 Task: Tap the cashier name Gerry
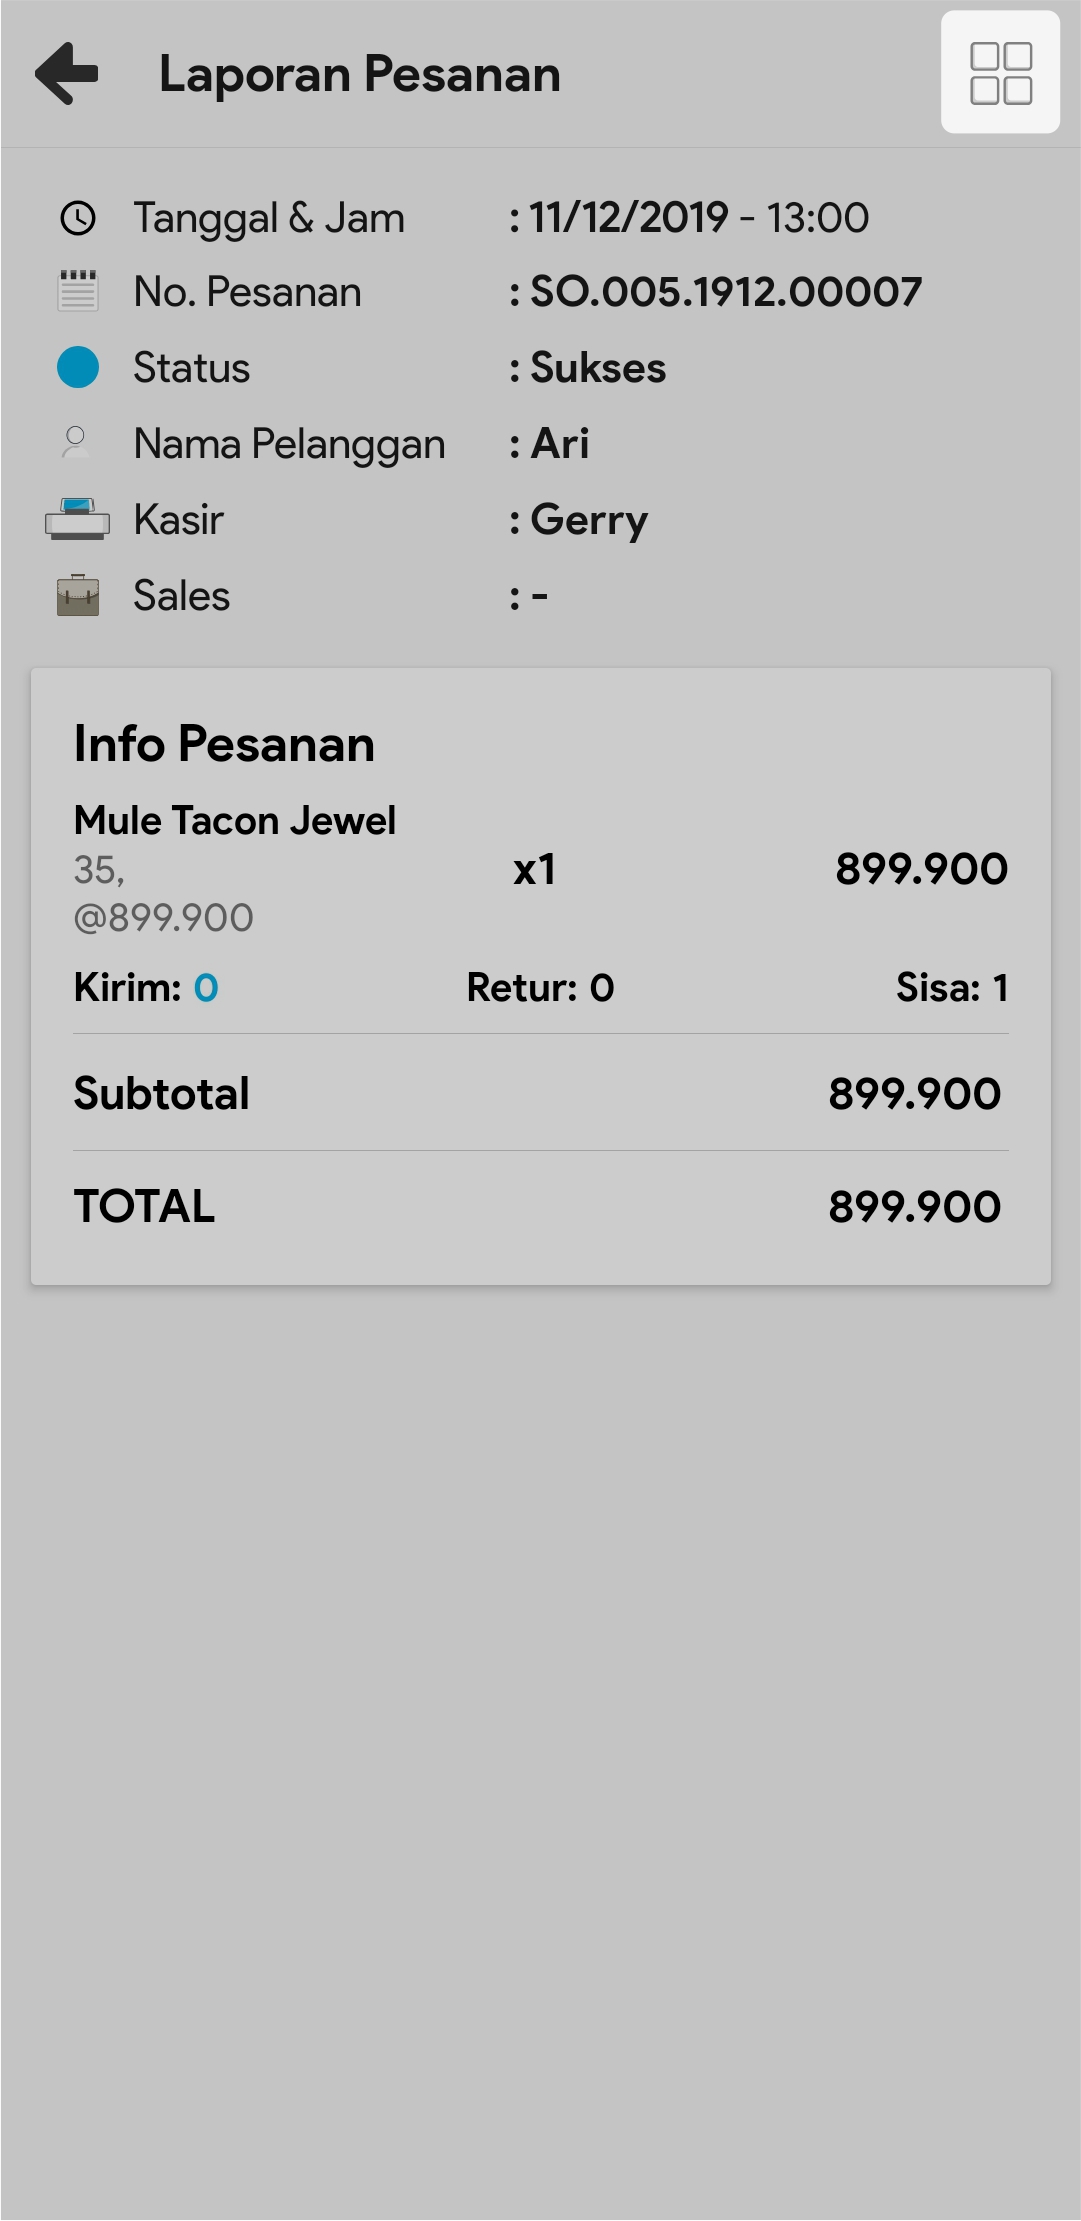click(x=589, y=520)
